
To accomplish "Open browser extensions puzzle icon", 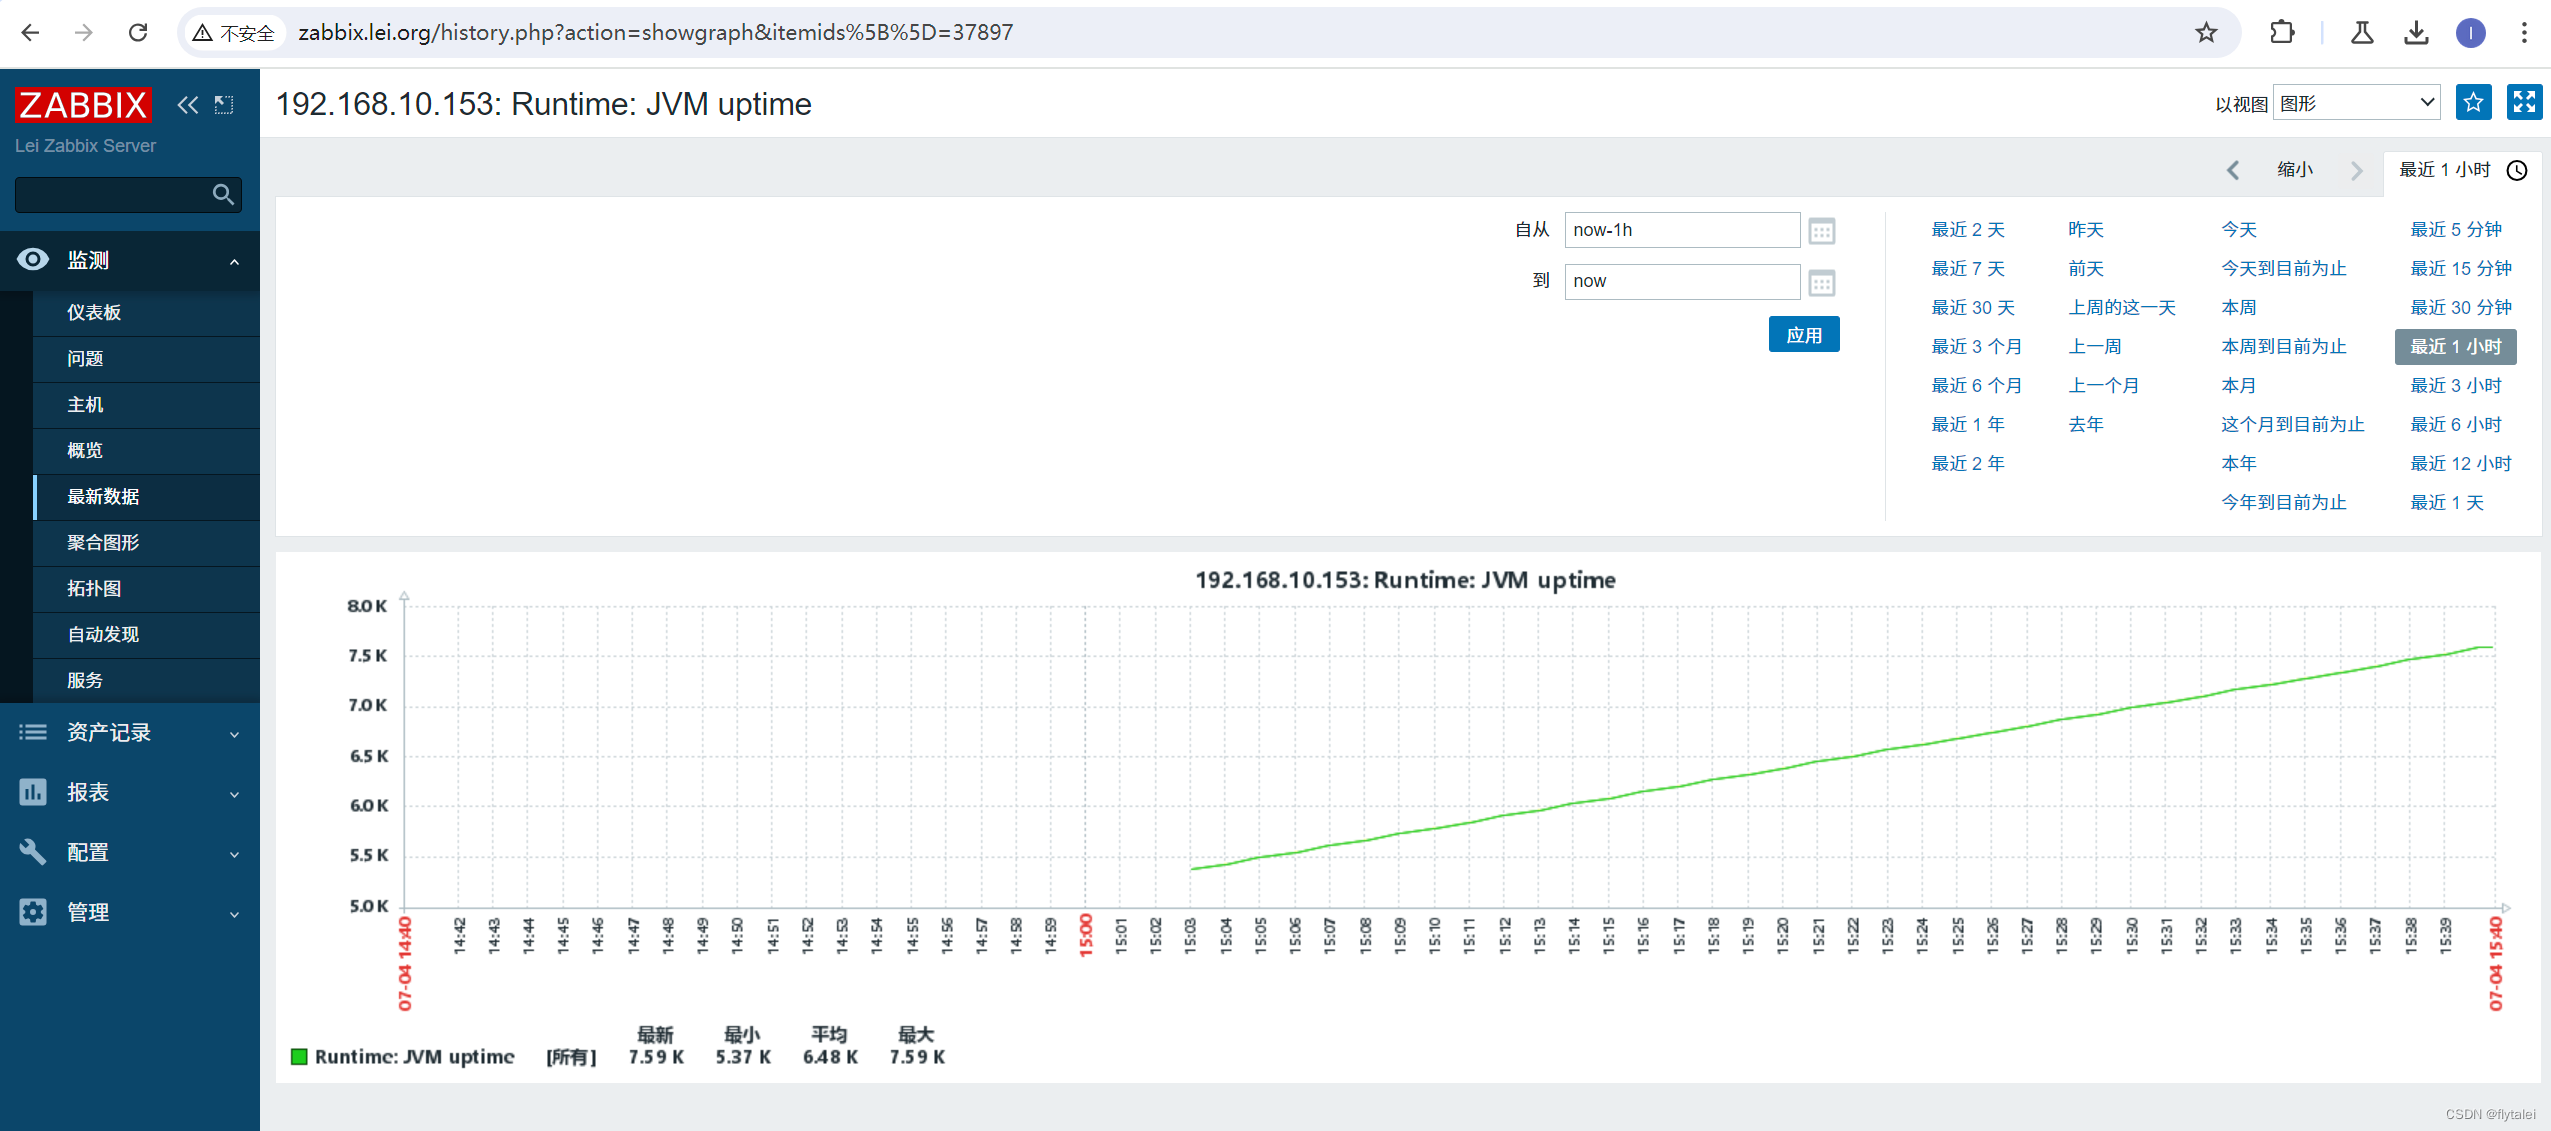I will 2282,32.
